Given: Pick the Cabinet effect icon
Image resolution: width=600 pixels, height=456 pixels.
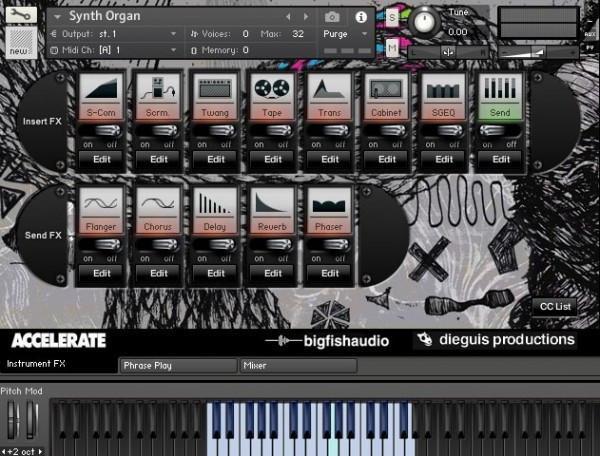Looking at the screenshot, I should coord(386,96).
